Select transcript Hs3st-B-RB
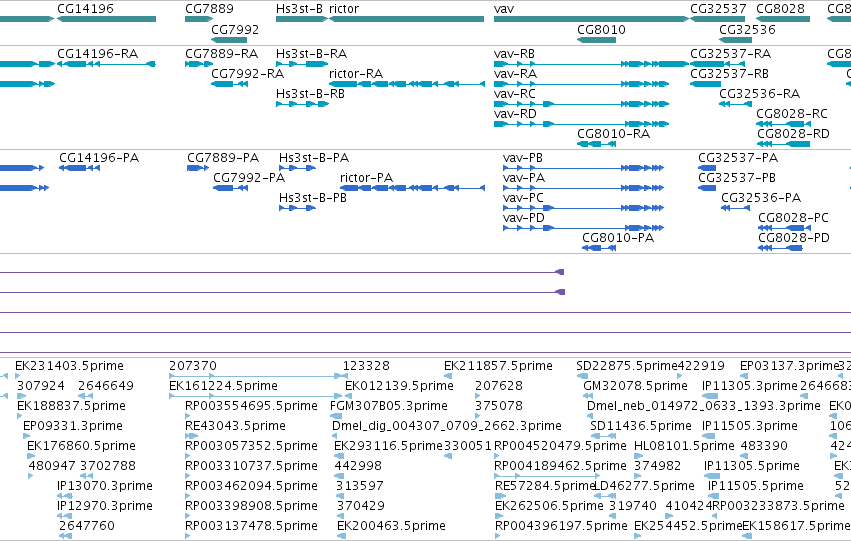Viewport: 851px width, 541px height. tap(310, 93)
